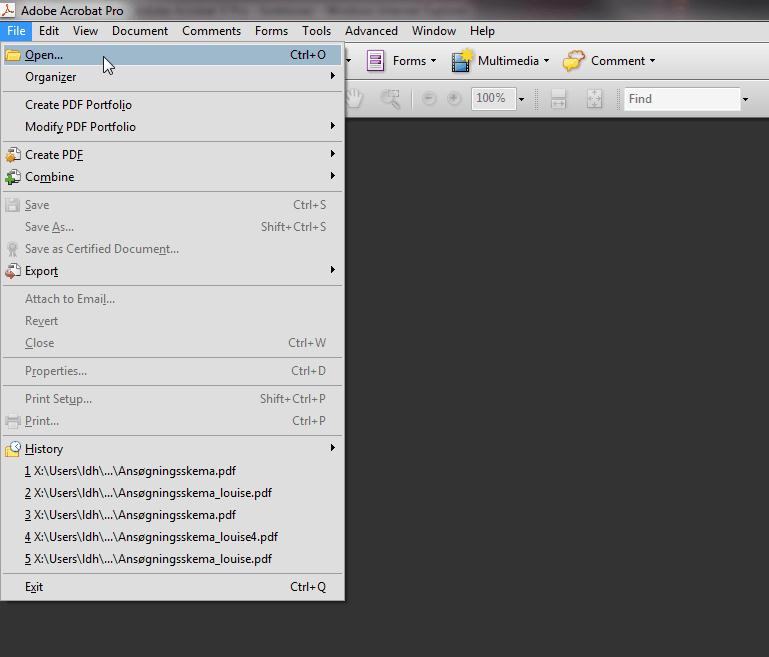This screenshot has height=657, width=769.
Task: Open the zoom percentage dropdown arrow
Action: 521,99
